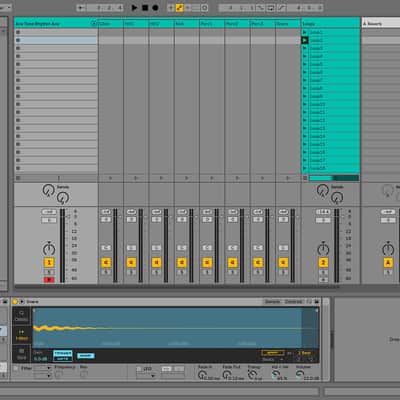
Task: Select the A Reverb return track header
Action: click(x=381, y=24)
